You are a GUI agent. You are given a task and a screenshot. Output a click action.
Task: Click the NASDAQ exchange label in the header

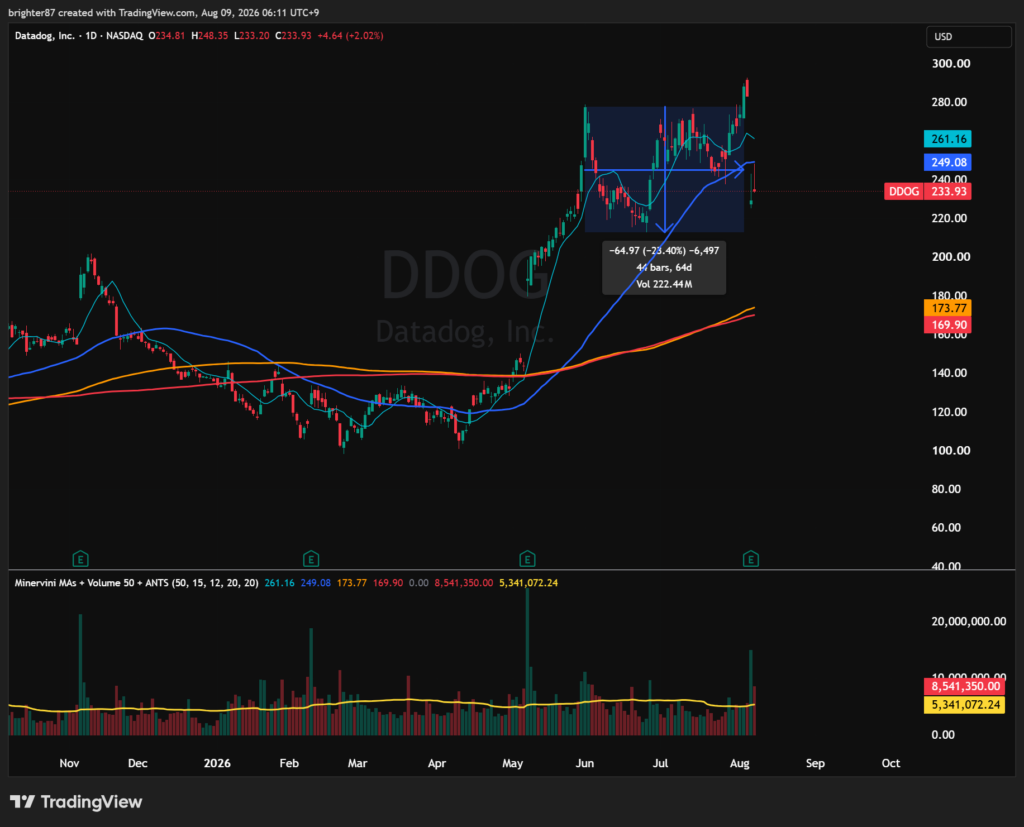point(124,36)
